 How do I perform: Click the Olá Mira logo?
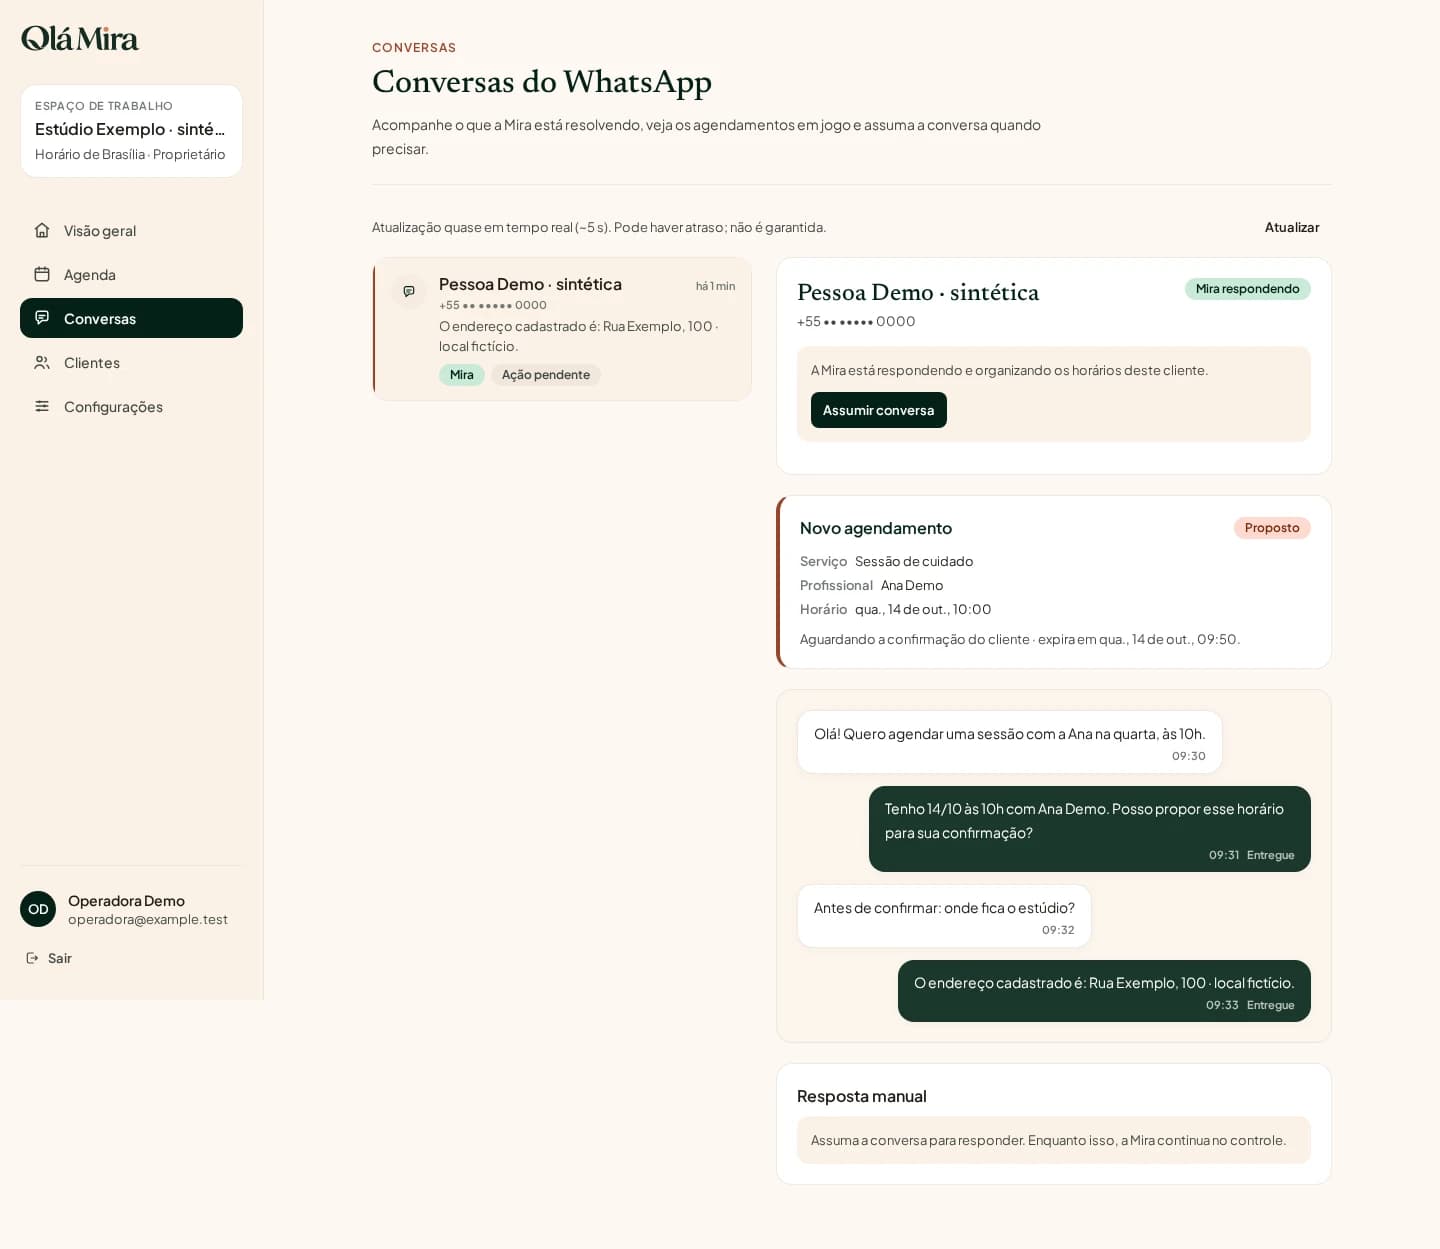coord(80,38)
